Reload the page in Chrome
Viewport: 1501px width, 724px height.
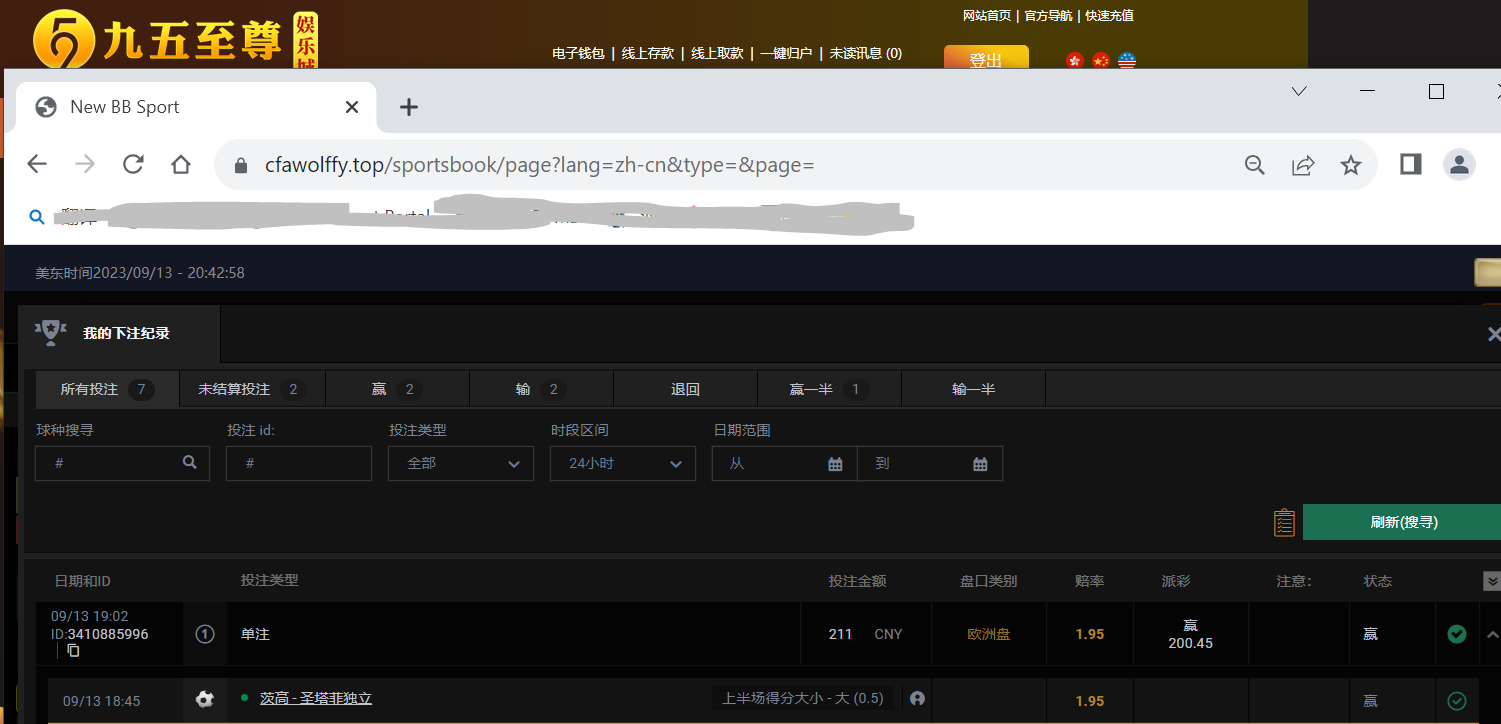click(133, 164)
